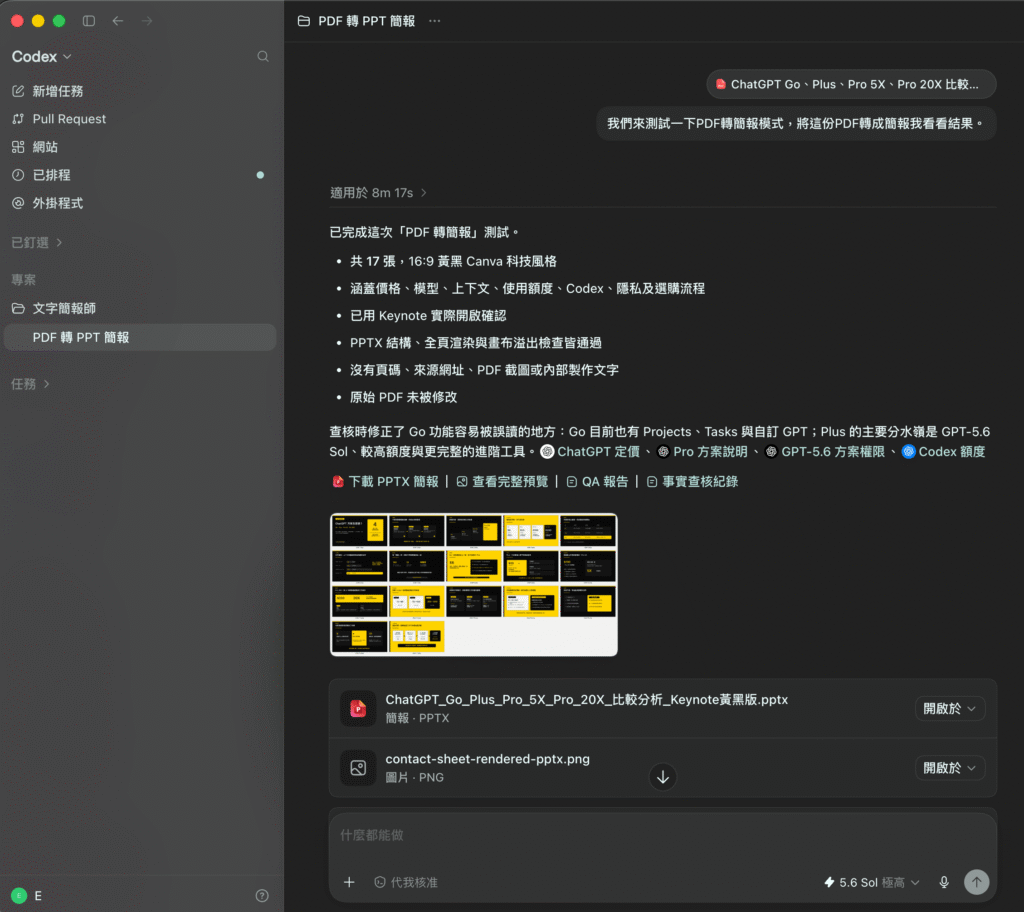
Task: Click the PDF 轉 PPT 簡報 window title
Action: (x=366, y=21)
